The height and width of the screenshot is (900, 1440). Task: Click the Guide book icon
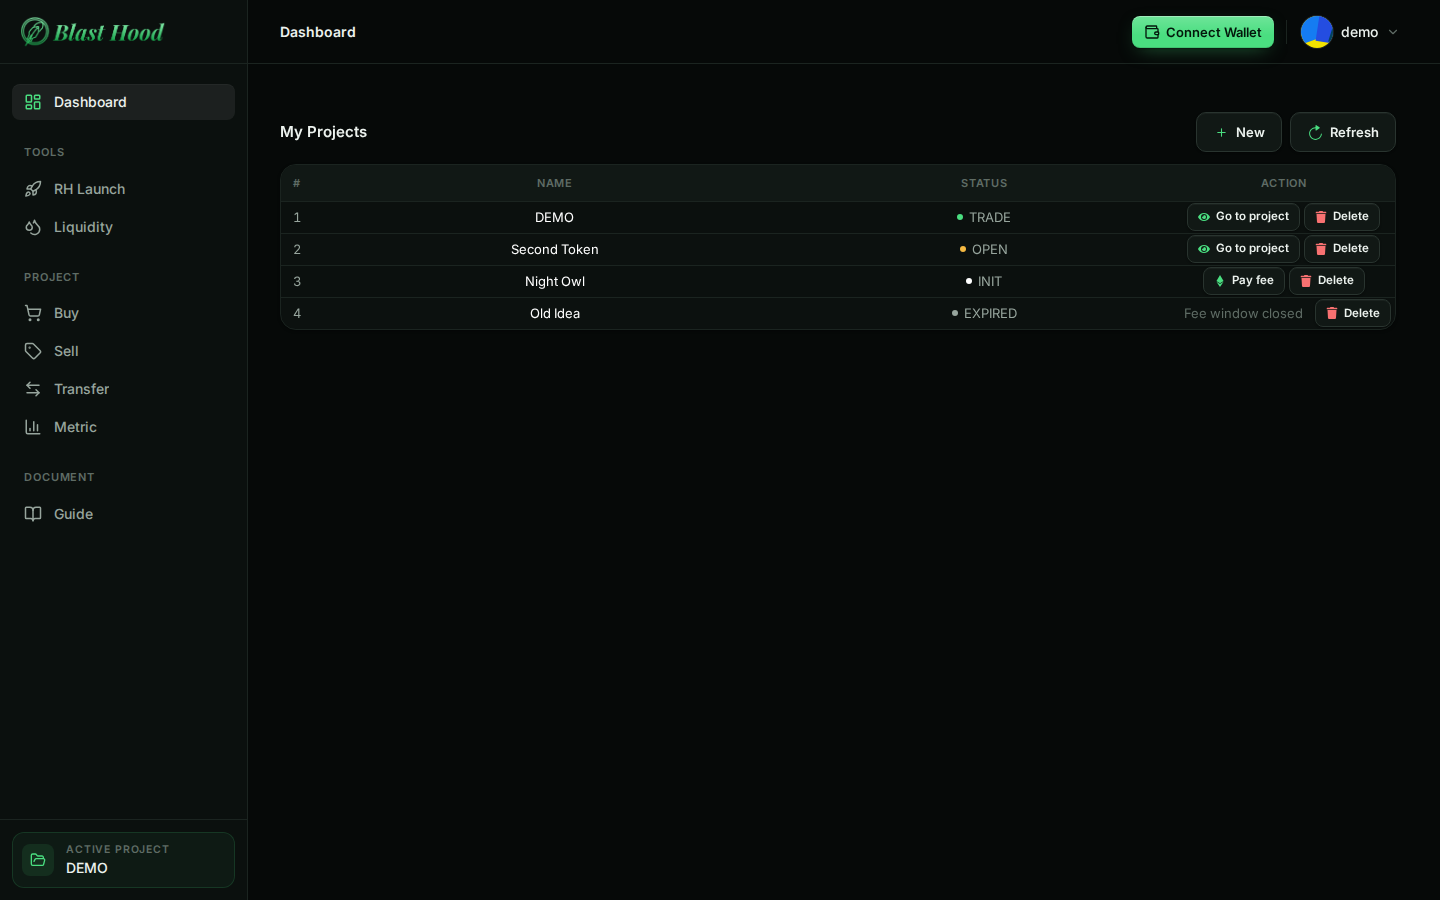[33, 514]
